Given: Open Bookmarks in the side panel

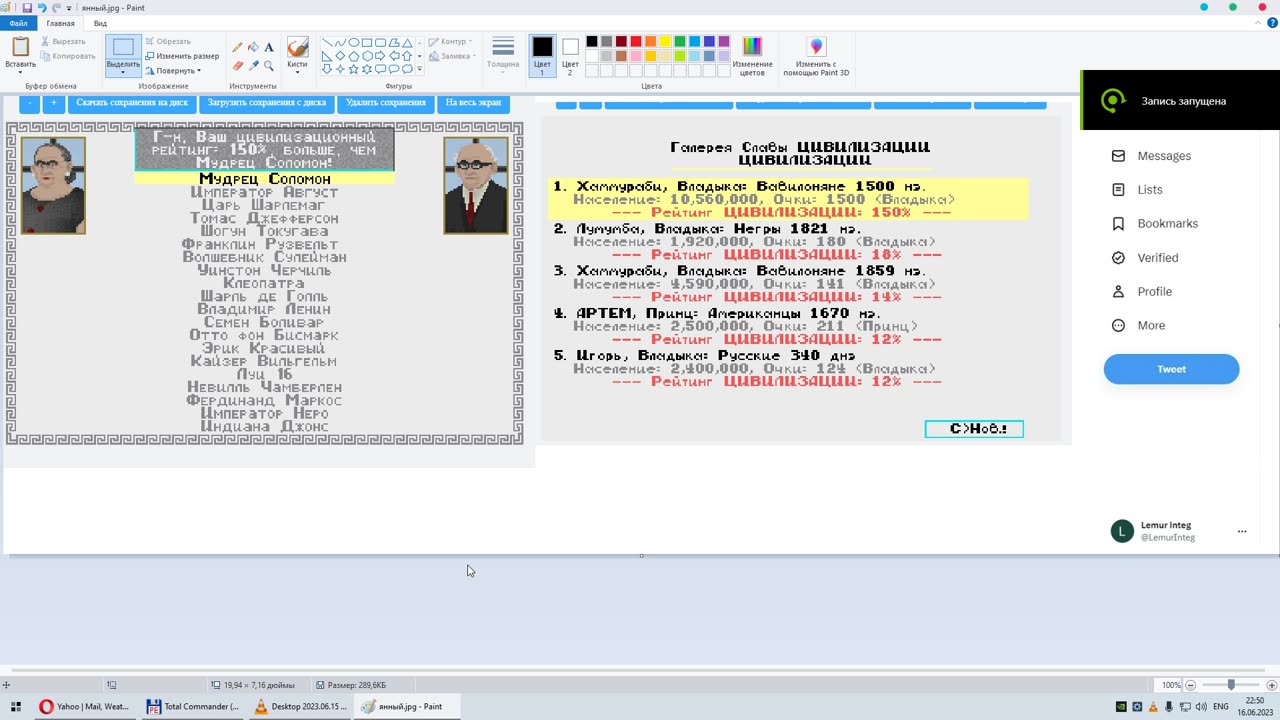Looking at the screenshot, I should pos(1154,224).
